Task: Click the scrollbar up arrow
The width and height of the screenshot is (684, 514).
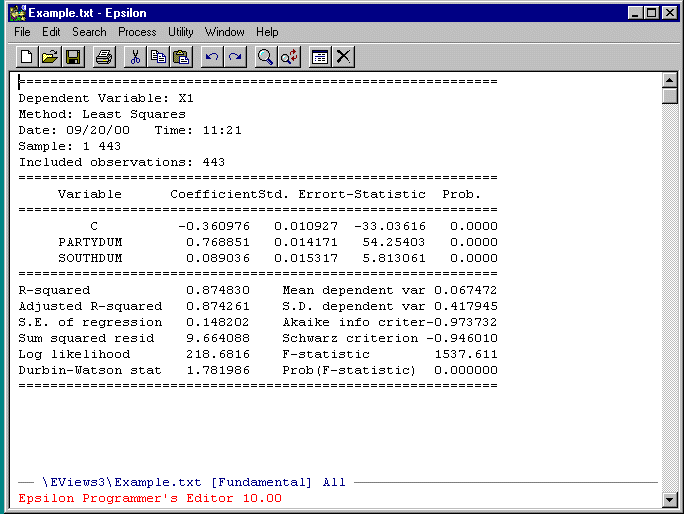Action: (x=670, y=80)
